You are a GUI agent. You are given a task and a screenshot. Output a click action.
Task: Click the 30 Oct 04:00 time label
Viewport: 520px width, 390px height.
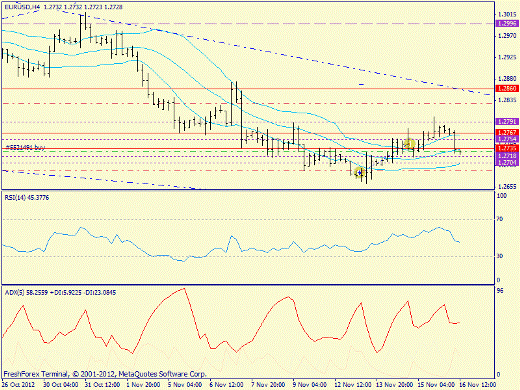pos(61,384)
